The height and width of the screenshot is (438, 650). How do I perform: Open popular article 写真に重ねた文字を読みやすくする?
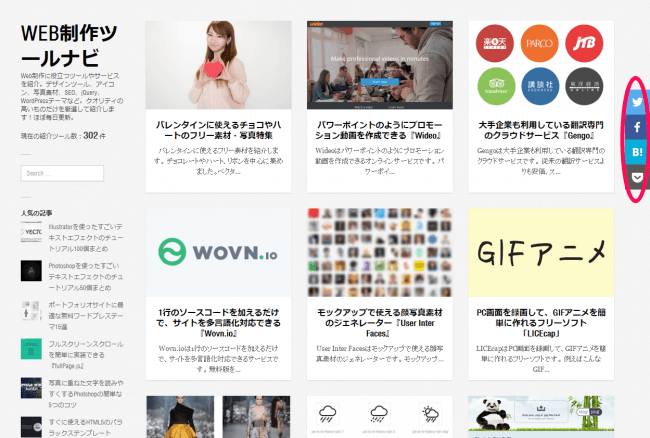(86, 394)
